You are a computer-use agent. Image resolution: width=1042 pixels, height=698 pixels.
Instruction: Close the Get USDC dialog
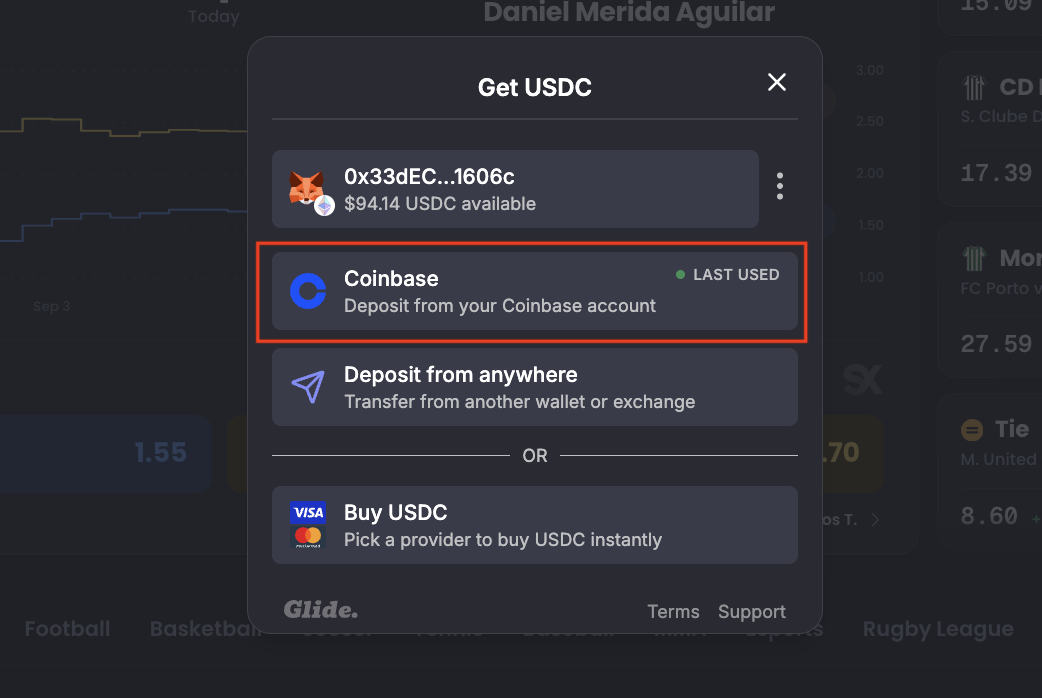[776, 82]
